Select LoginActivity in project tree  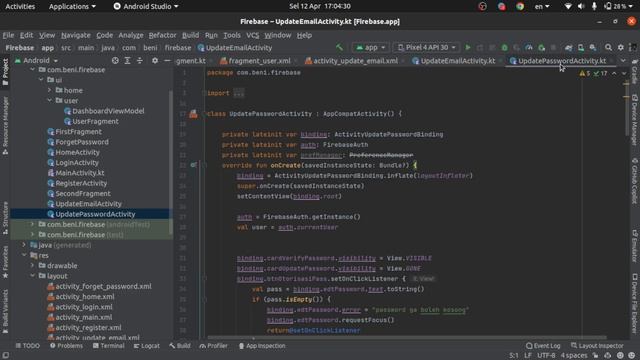click(77, 162)
